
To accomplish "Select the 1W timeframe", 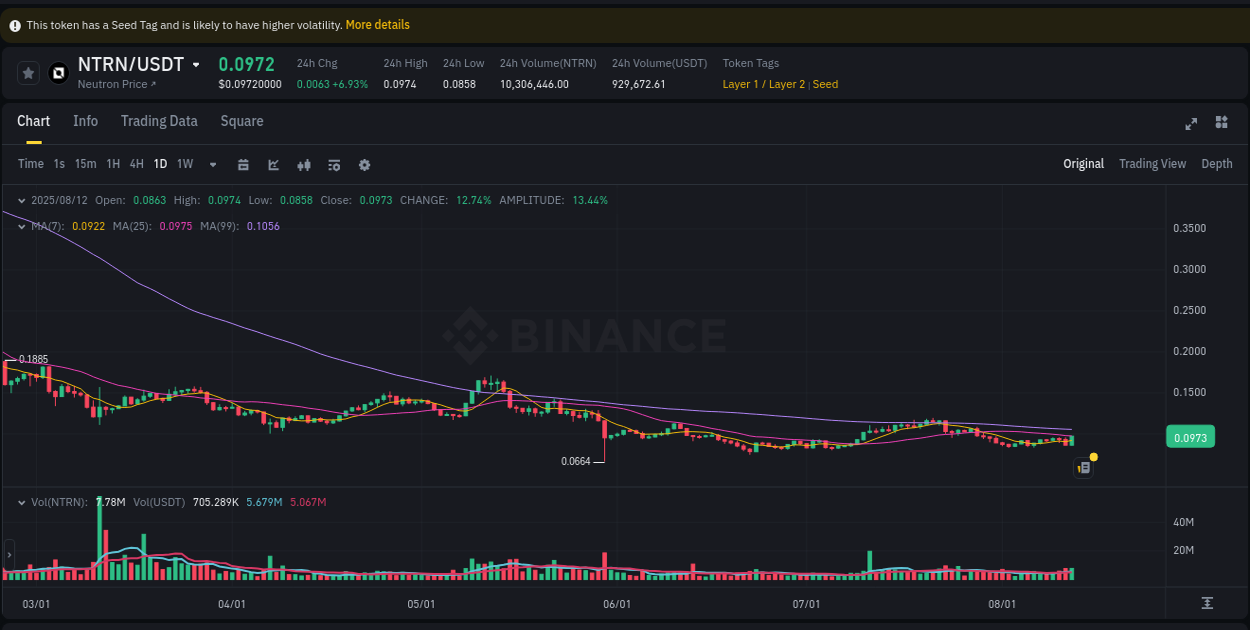I will click(184, 164).
